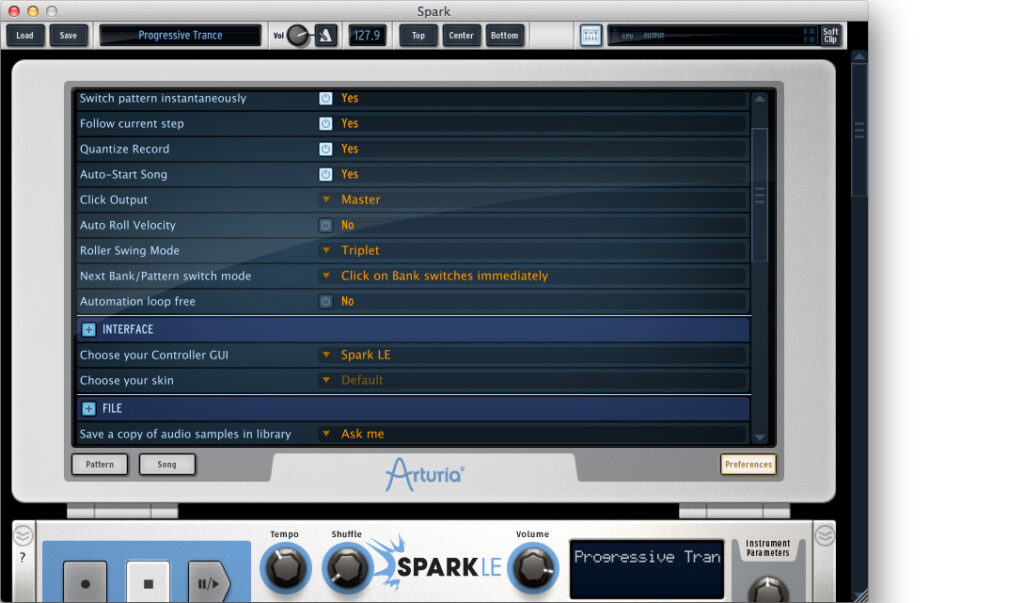
Task: Jump to Top panel view
Action: [x=418, y=35]
